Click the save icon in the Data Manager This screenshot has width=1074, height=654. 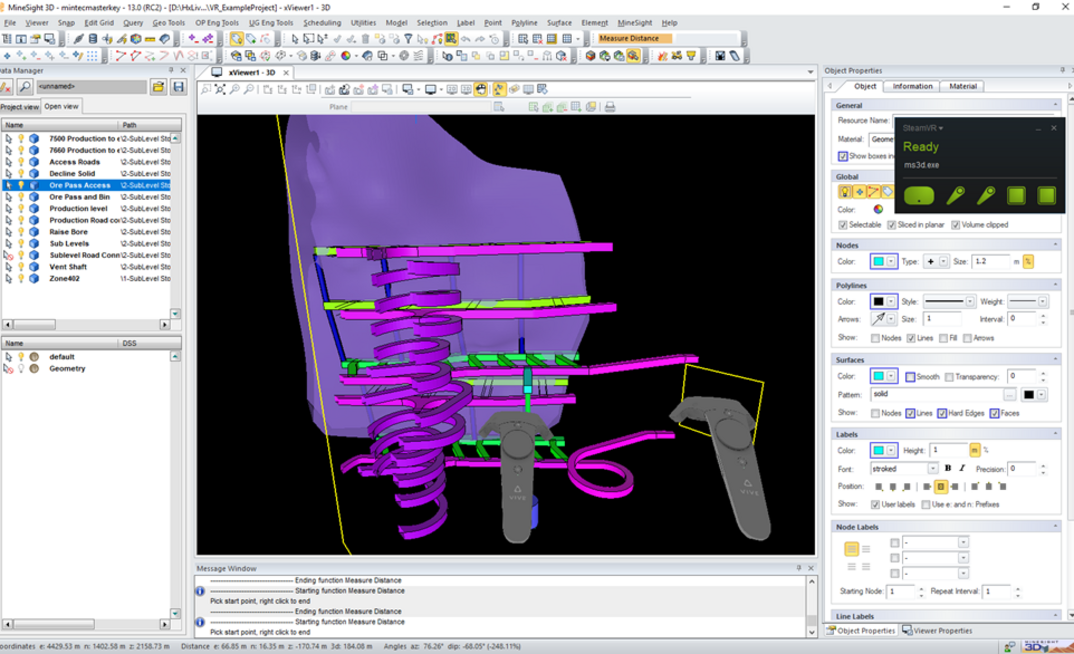click(178, 86)
